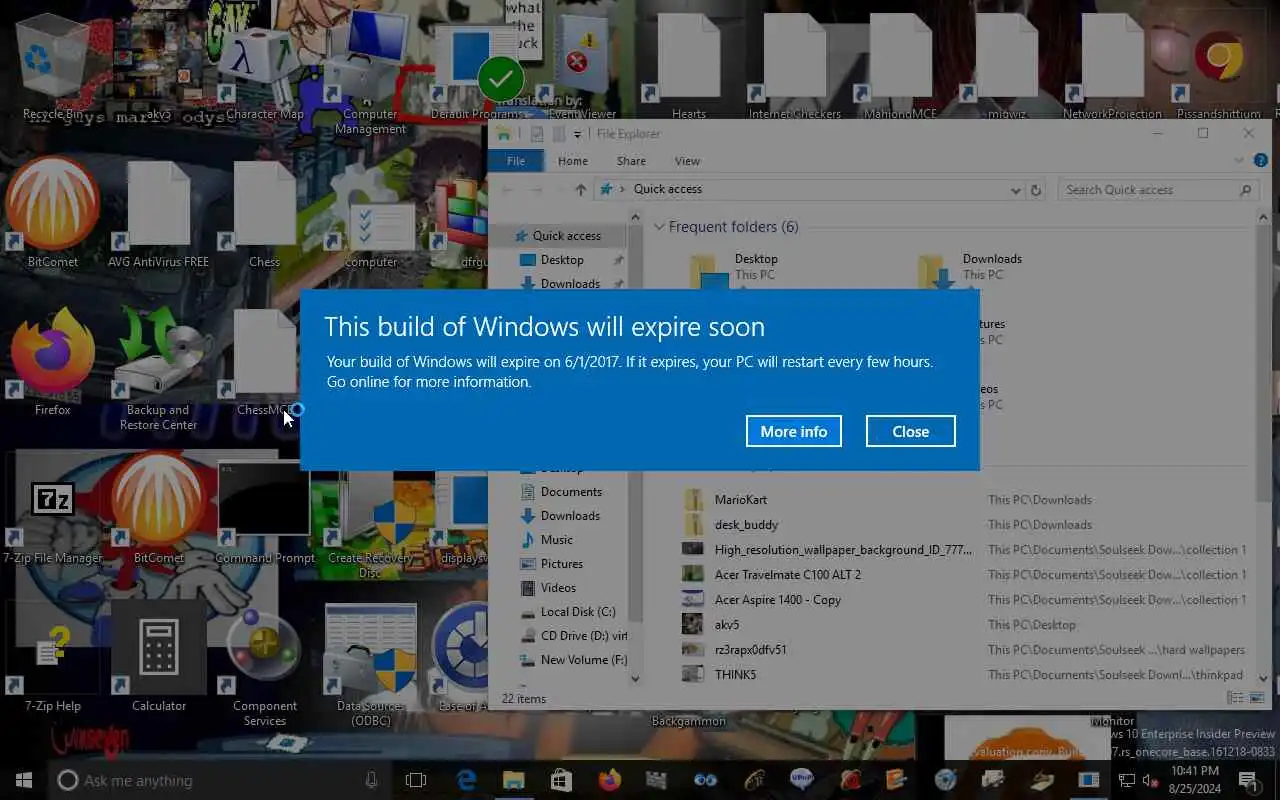Click the Up arrow in File Explorer
The image size is (1280, 800).
(x=581, y=190)
